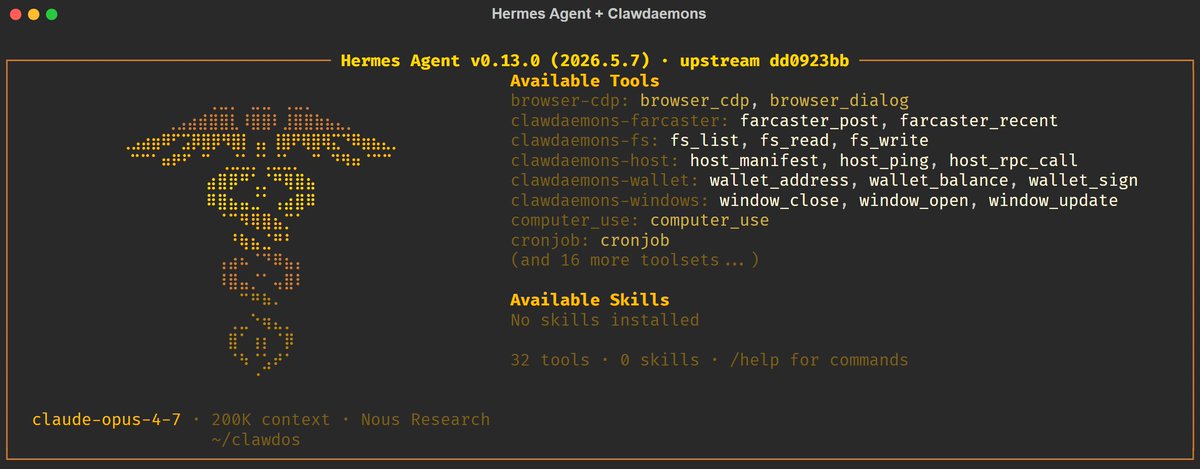Click the 'fs_list' tool name
This screenshot has height=469, width=1200.
pos(705,141)
